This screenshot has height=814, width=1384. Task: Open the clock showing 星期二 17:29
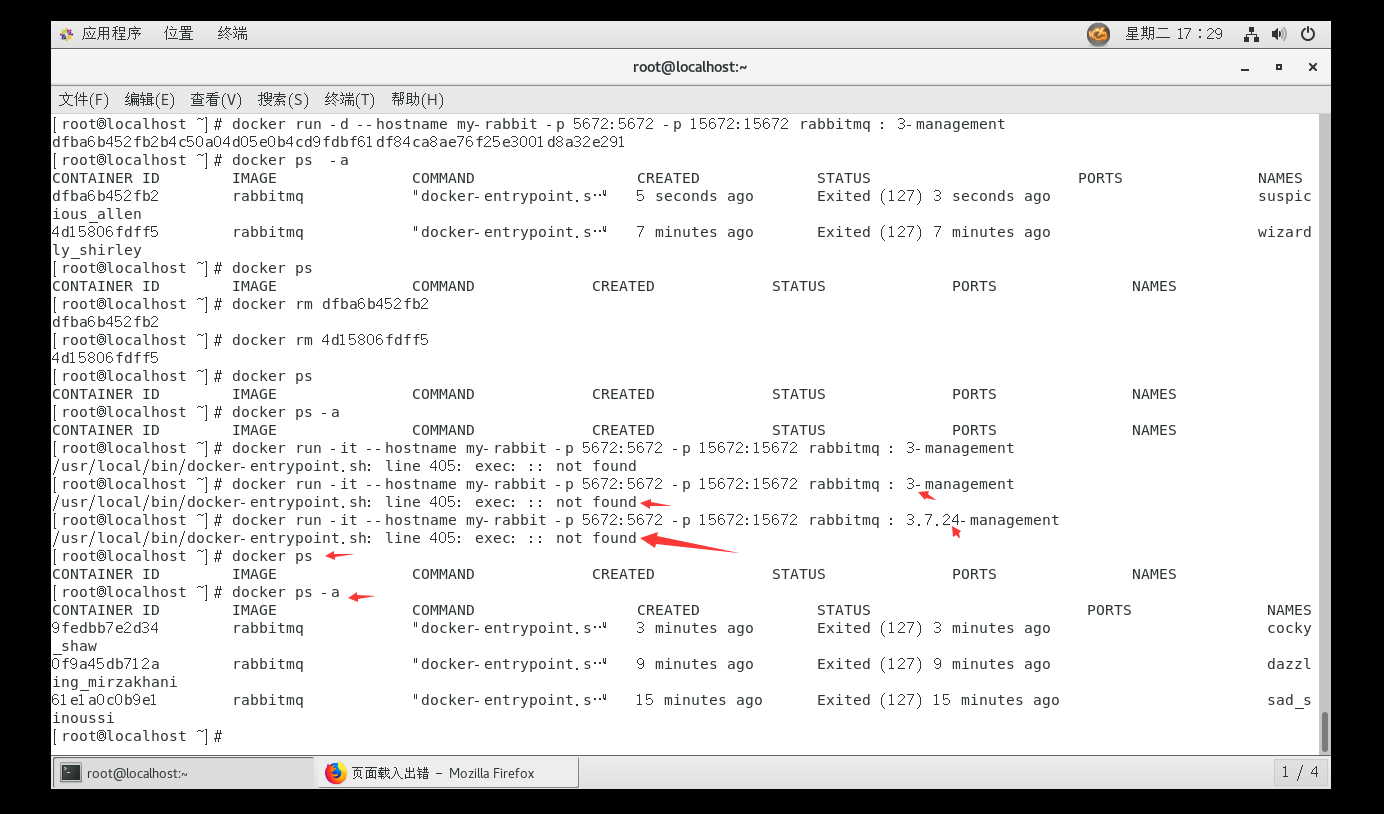coord(1174,34)
